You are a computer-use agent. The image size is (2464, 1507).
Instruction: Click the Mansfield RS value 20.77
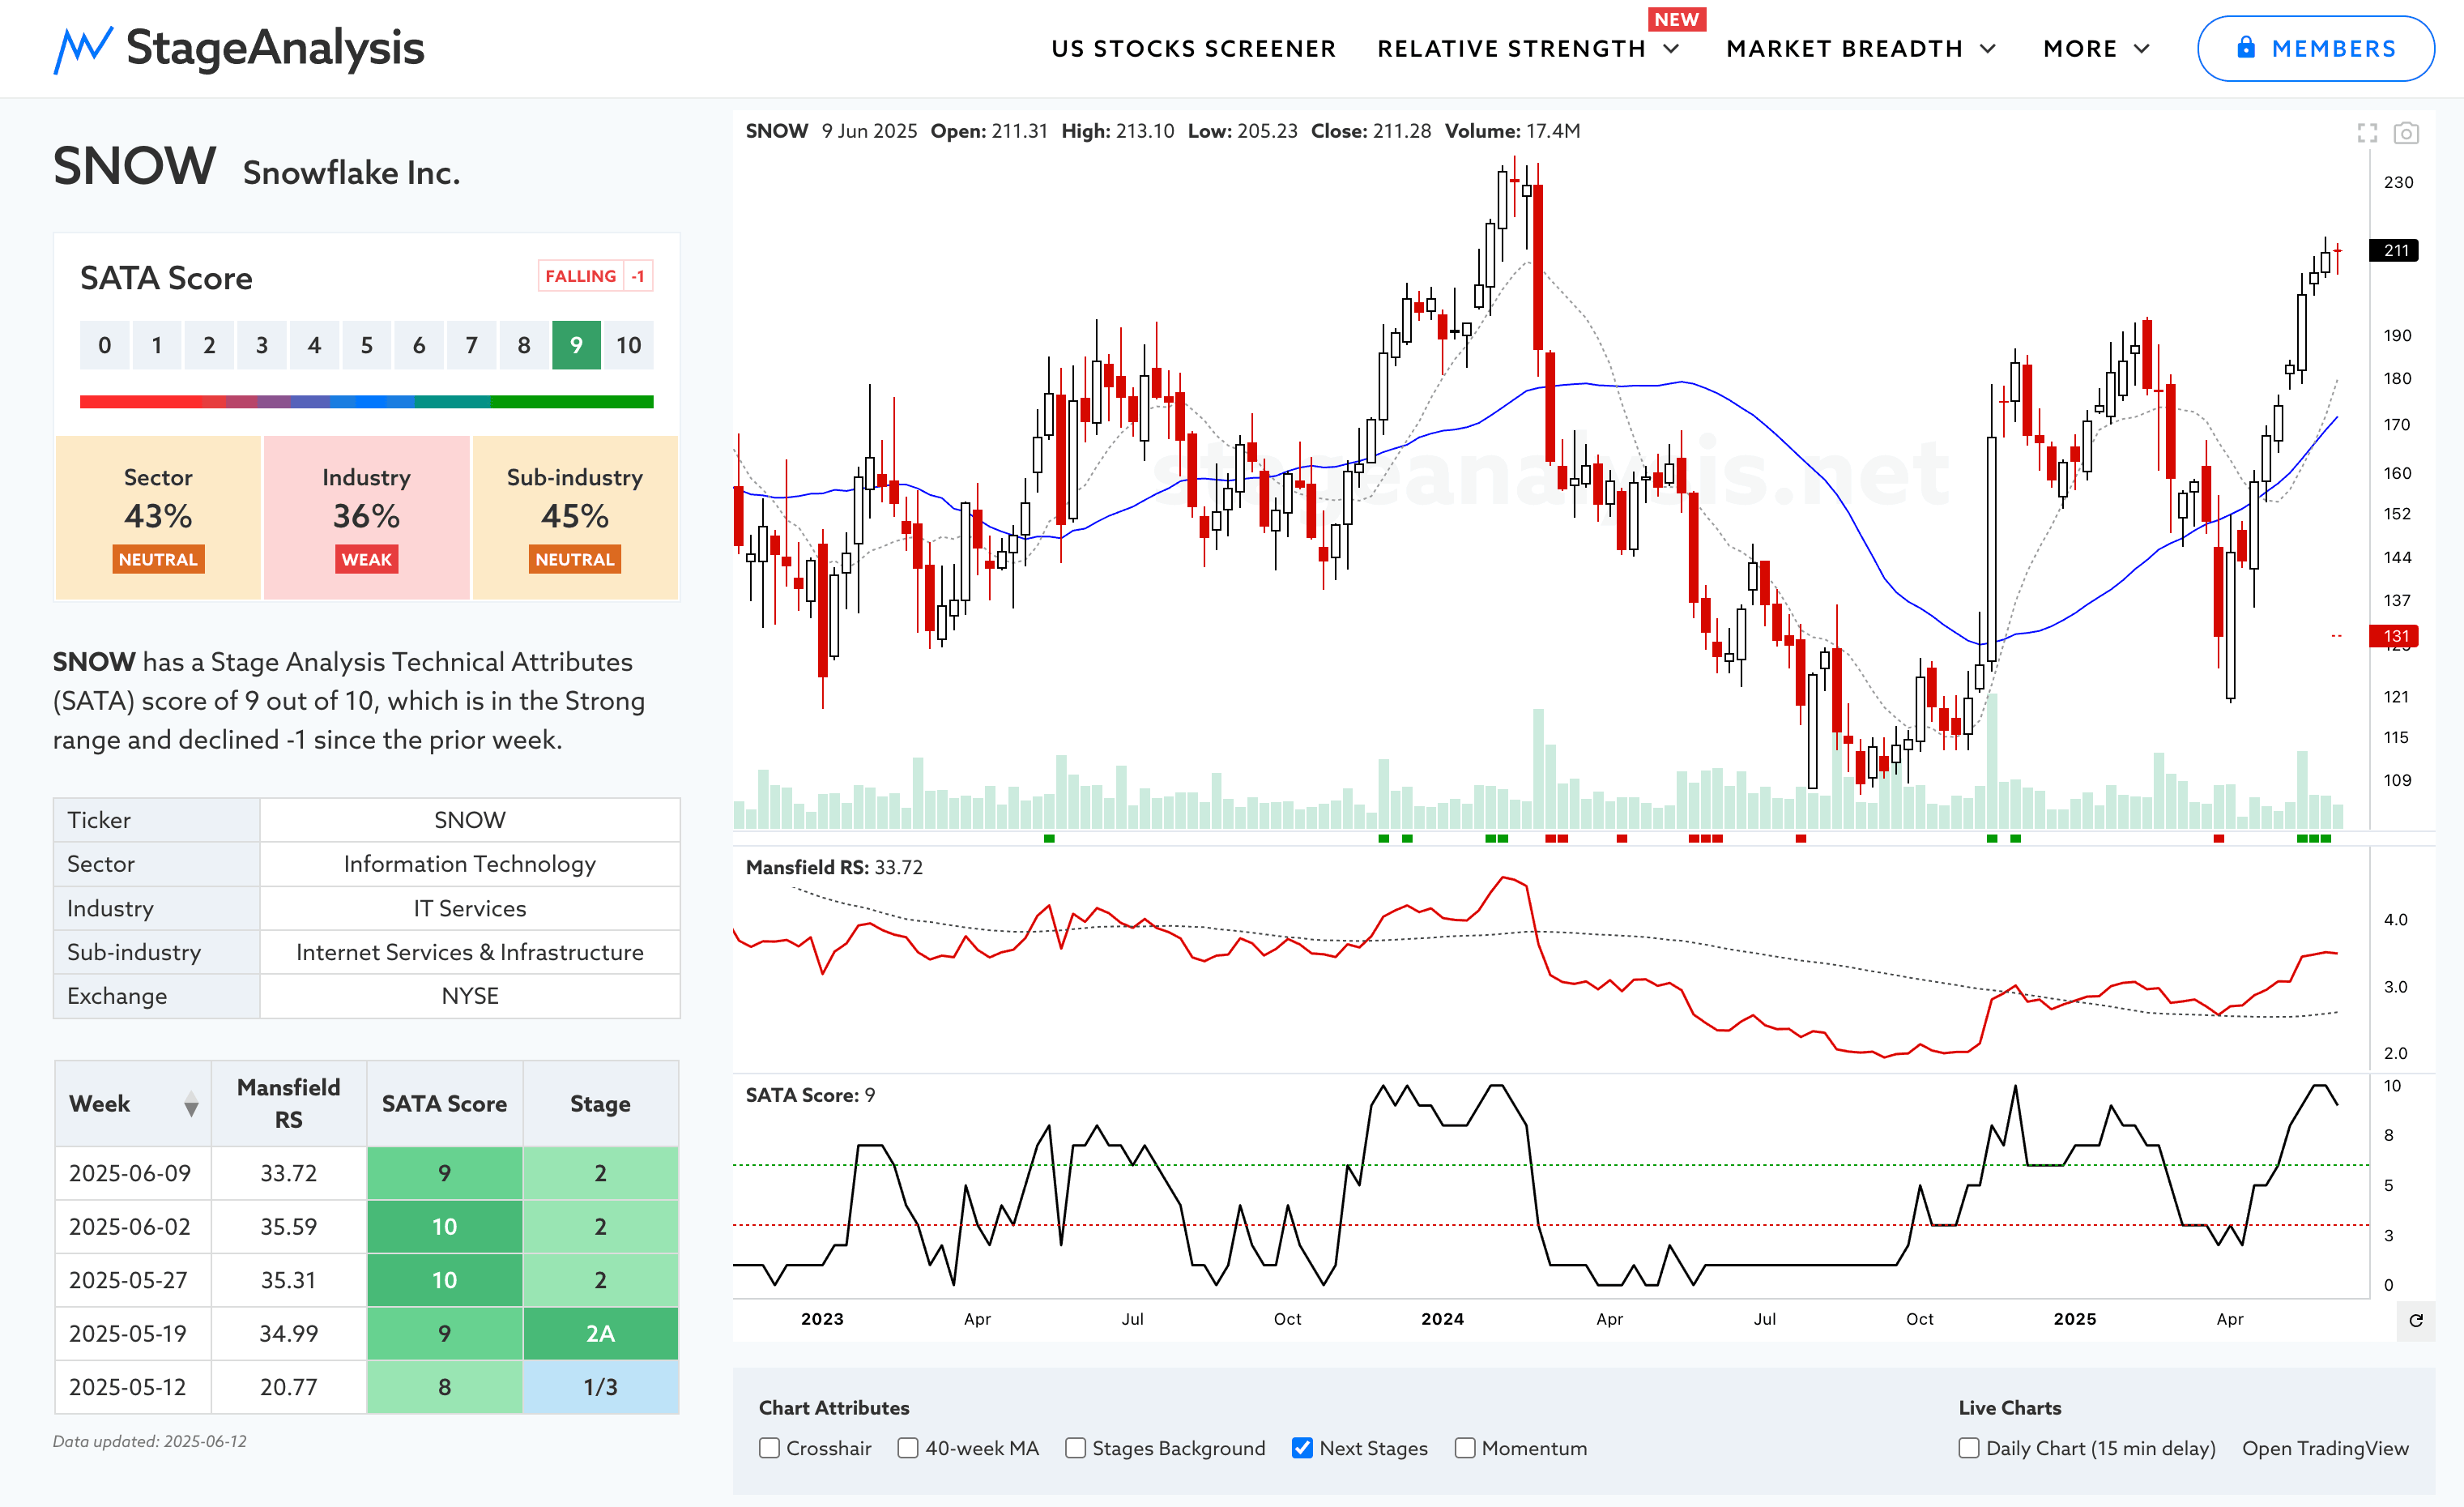click(x=289, y=1387)
